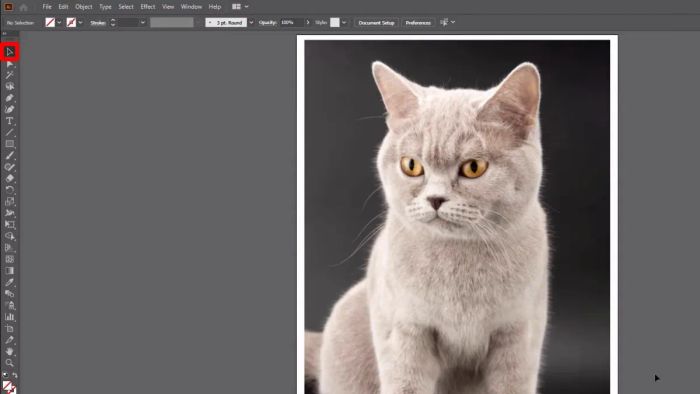Viewport: 700px width, 394px height.
Task: Click the stroke weight stepper arrows
Action: point(113,22)
